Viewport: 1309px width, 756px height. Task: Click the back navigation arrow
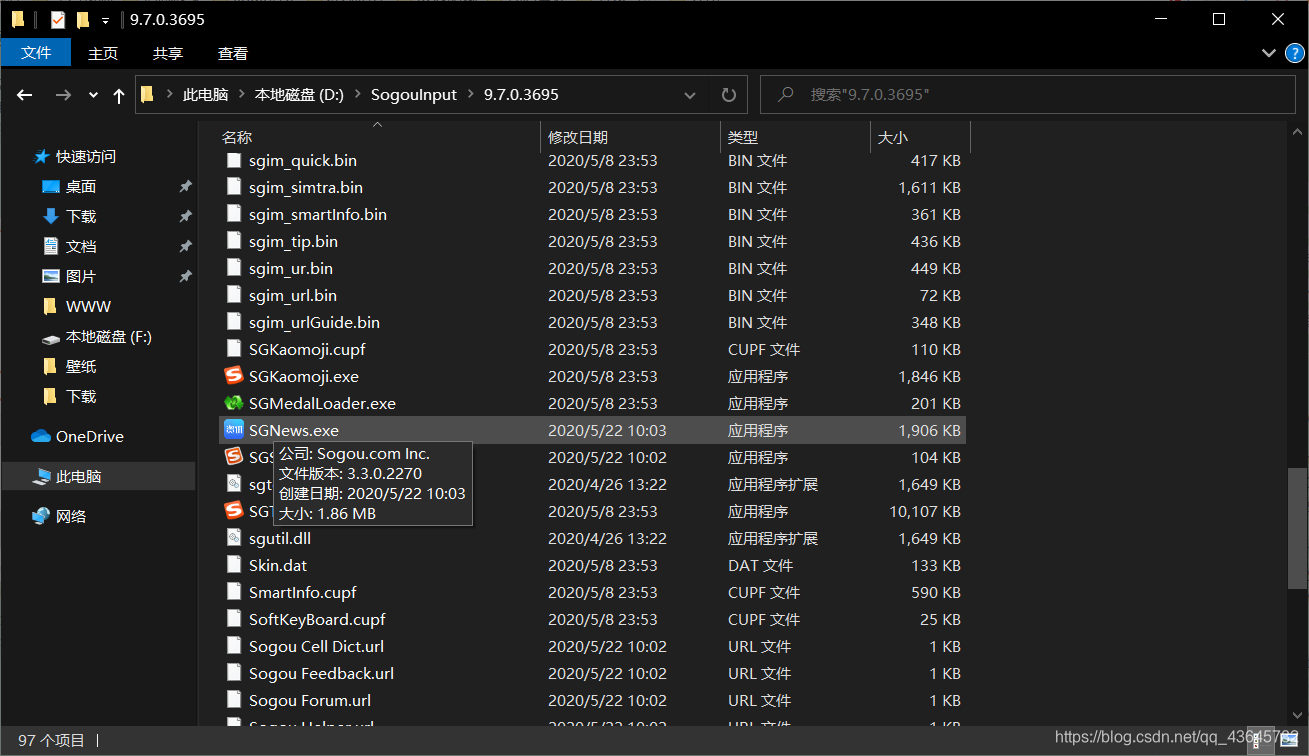[25, 95]
